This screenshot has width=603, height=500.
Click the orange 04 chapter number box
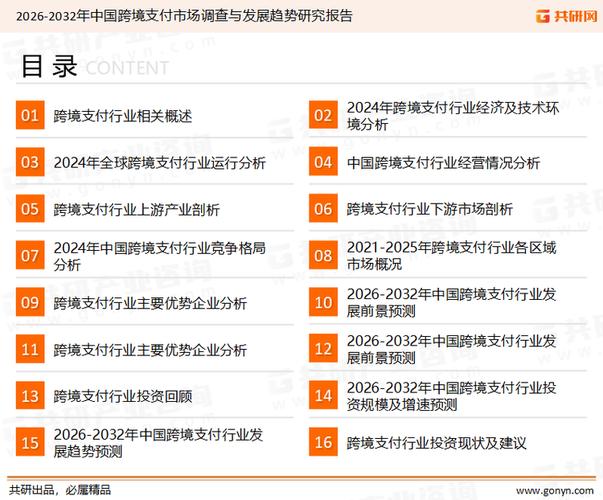(x=323, y=162)
